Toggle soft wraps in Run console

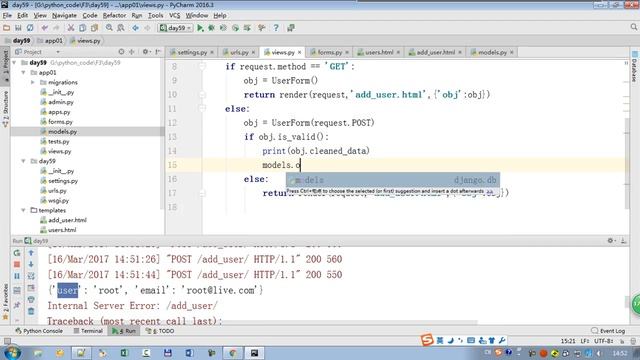[x=31, y=276]
